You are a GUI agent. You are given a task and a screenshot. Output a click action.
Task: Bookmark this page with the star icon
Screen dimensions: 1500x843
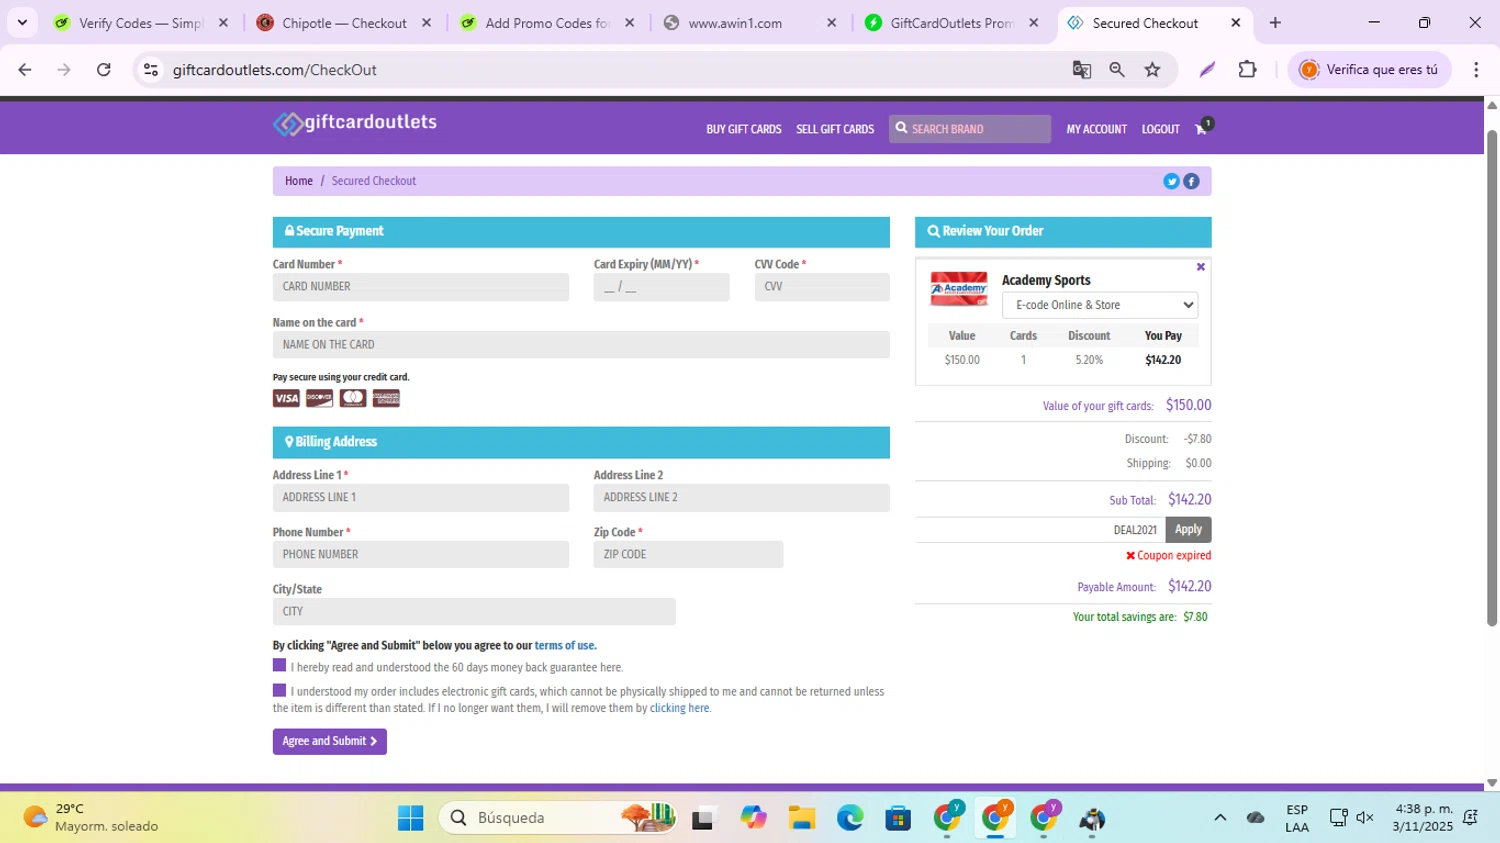pyautogui.click(x=1153, y=69)
